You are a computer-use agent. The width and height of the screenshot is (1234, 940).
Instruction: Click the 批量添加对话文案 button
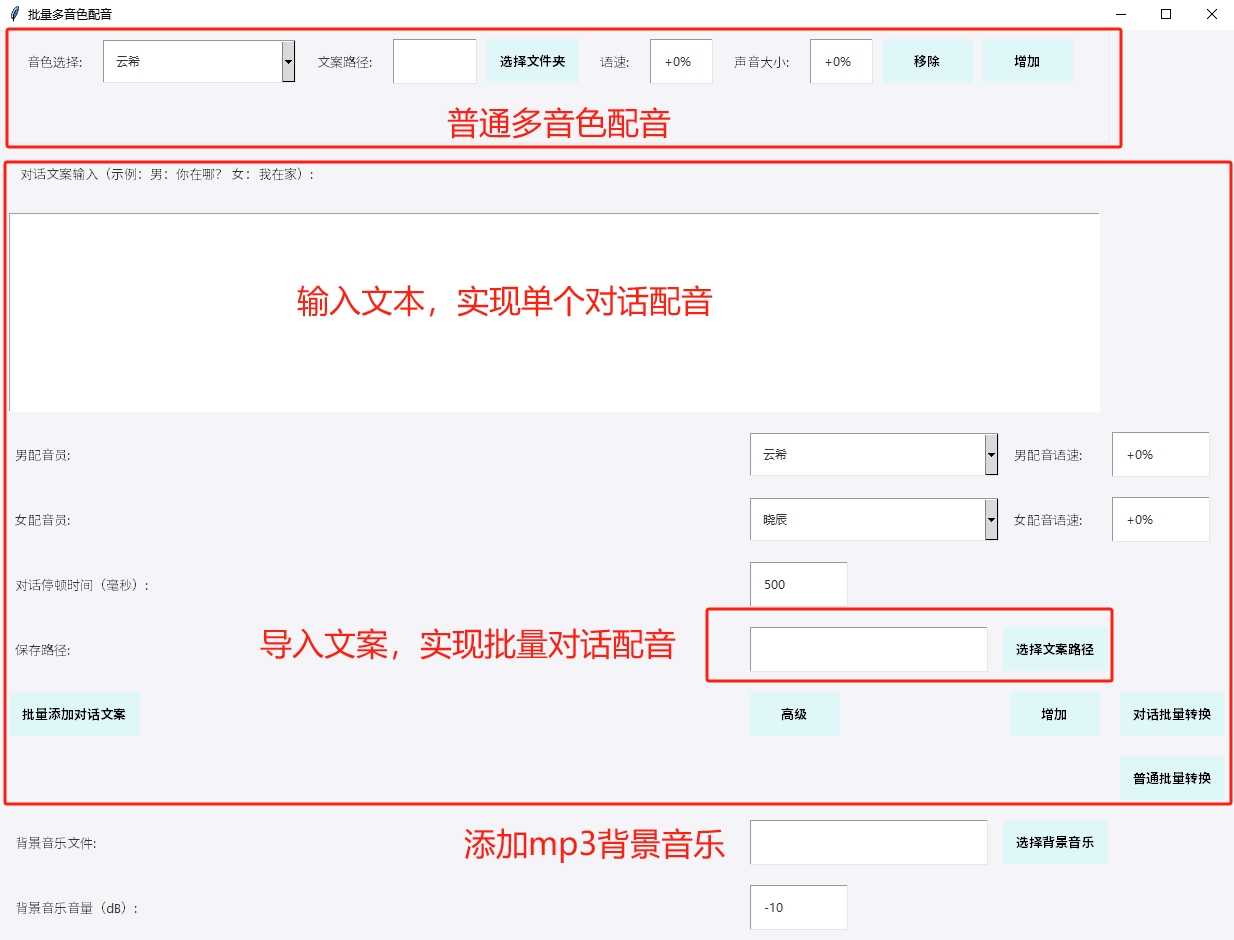coord(74,714)
